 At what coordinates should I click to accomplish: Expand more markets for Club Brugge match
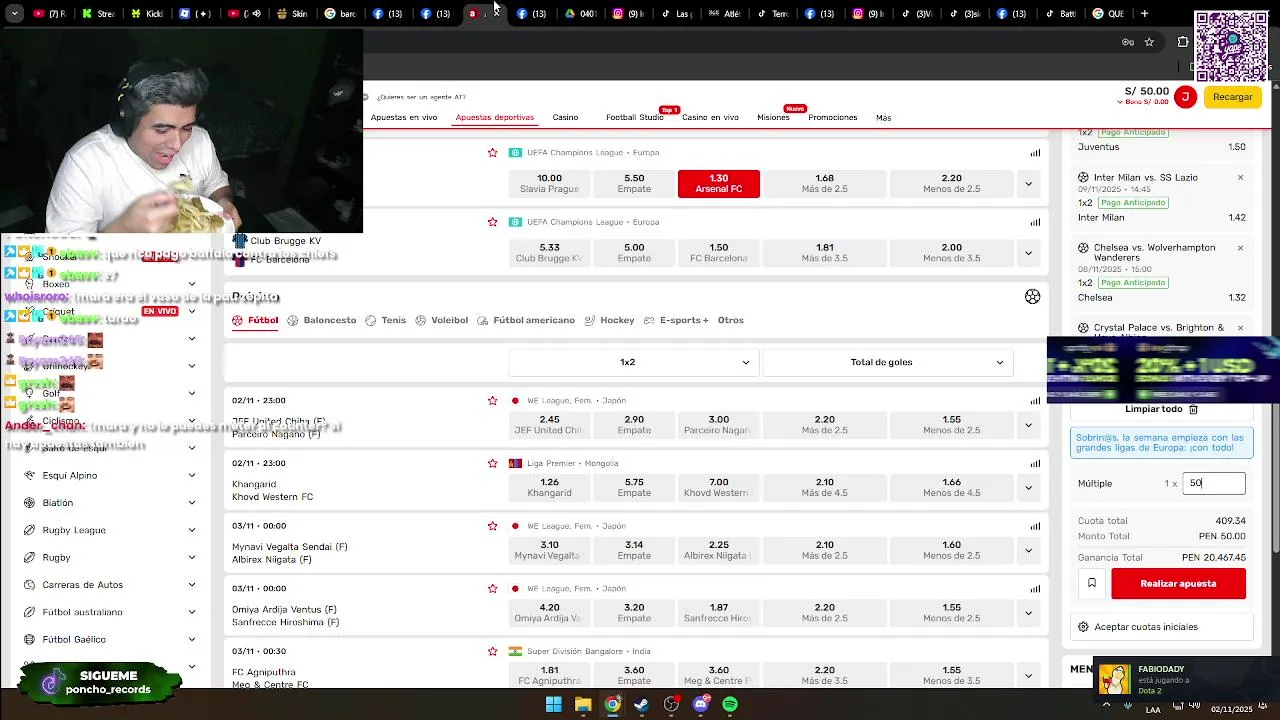[x=1028, y=253]
